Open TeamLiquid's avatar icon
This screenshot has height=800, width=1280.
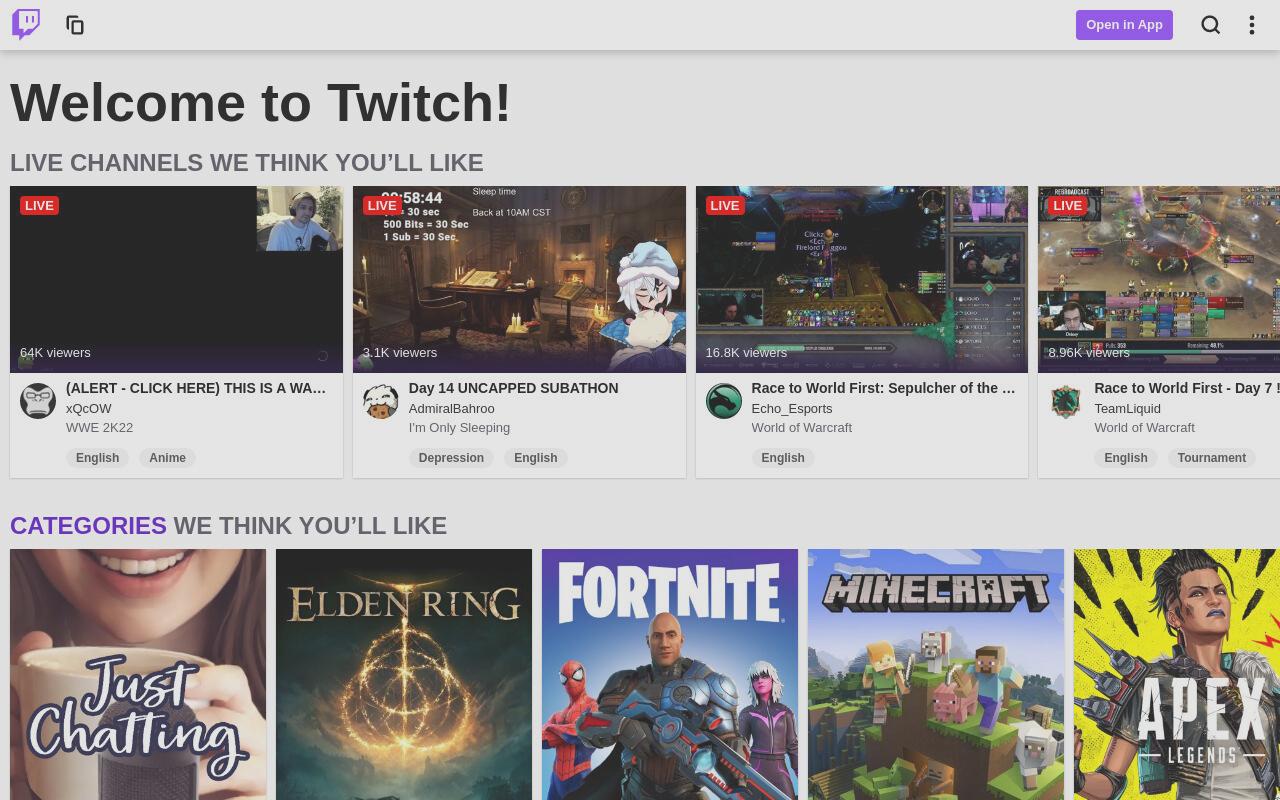click(x=1066, y=401)
